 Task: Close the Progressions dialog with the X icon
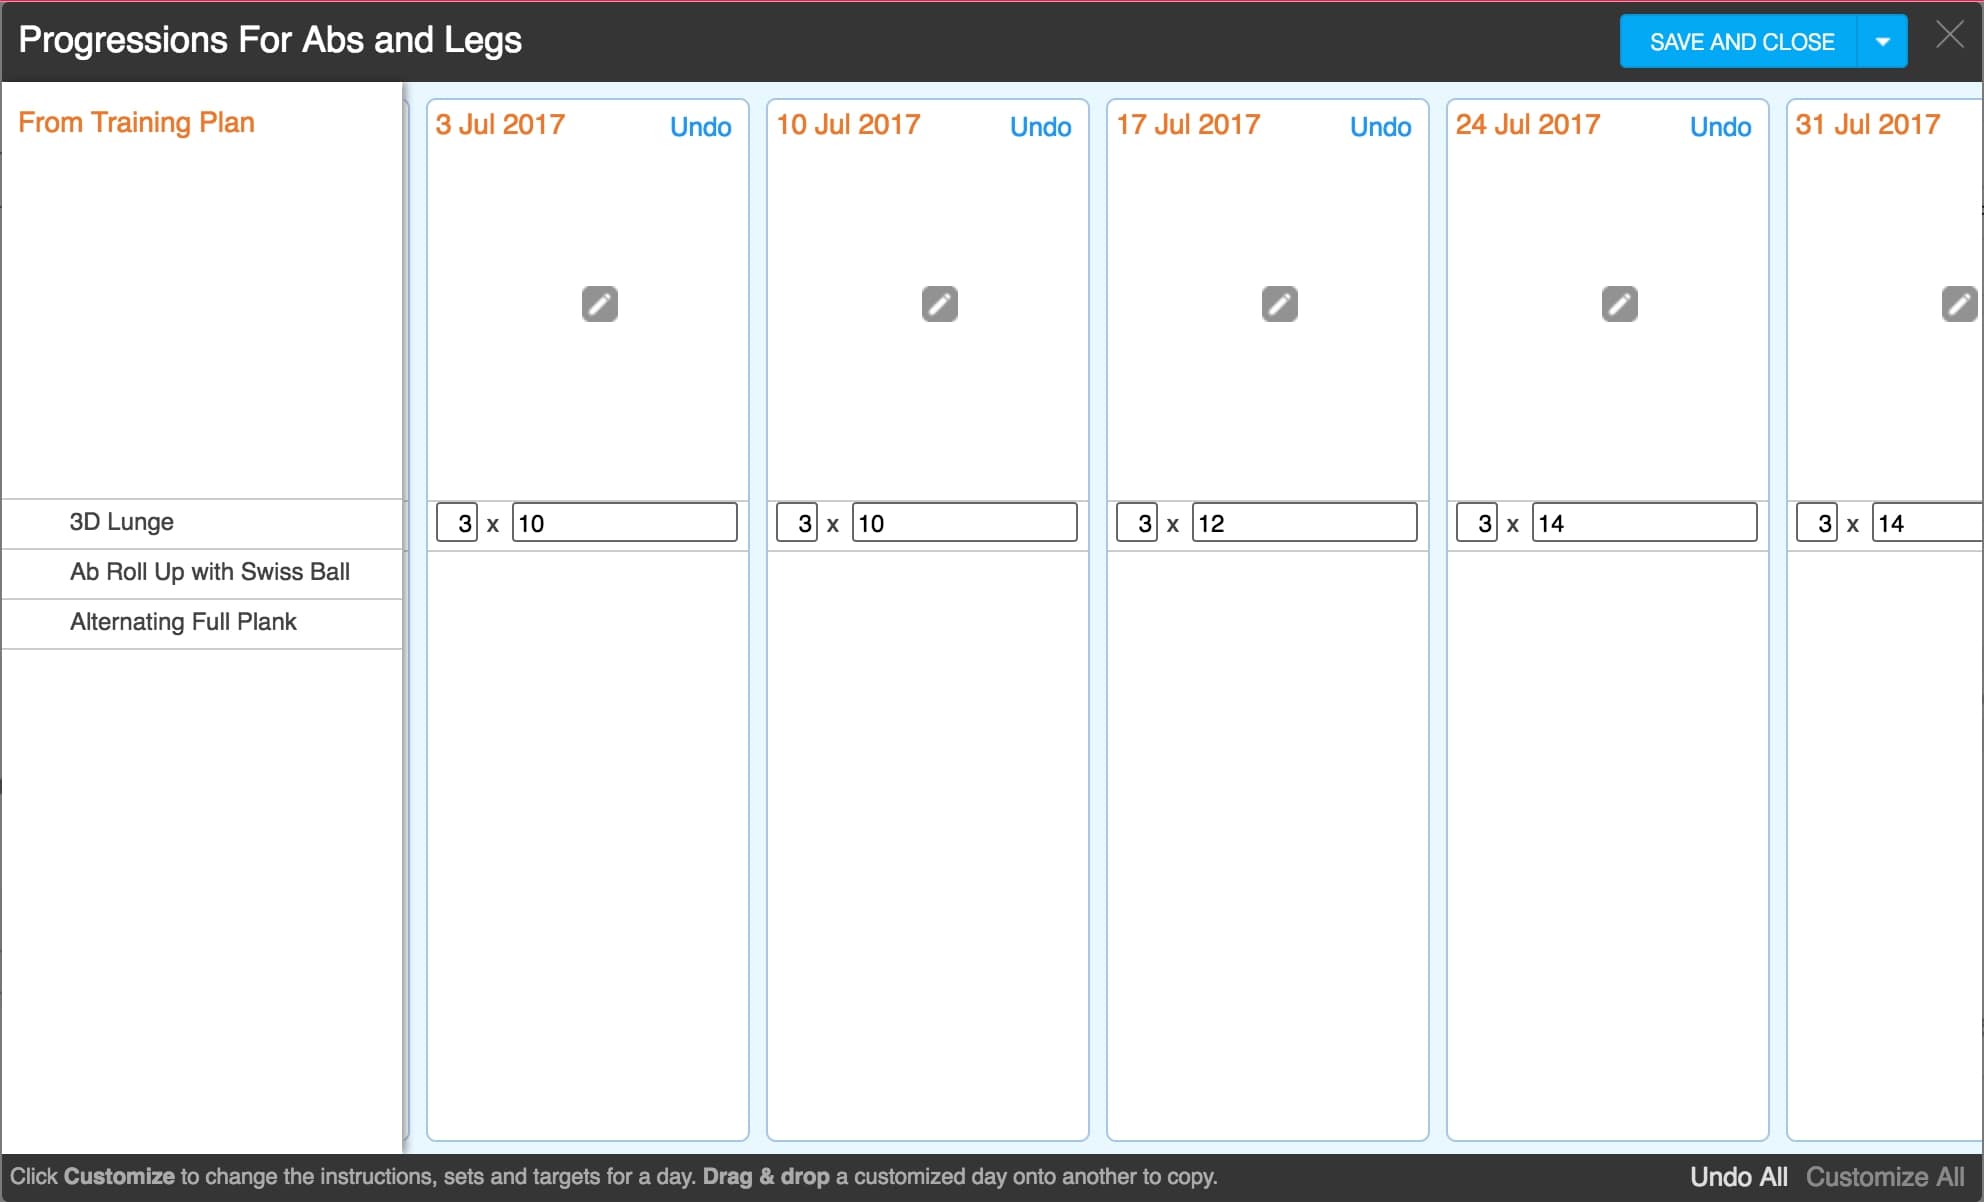pos(1949,36)
